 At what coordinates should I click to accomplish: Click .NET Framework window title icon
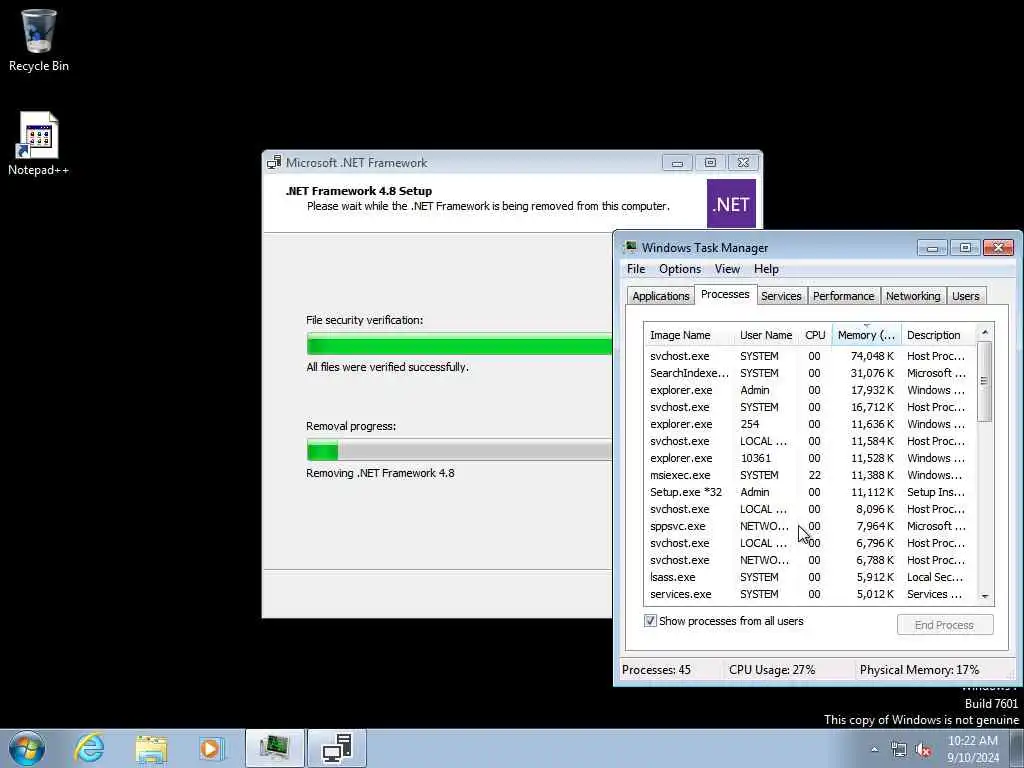274,163
